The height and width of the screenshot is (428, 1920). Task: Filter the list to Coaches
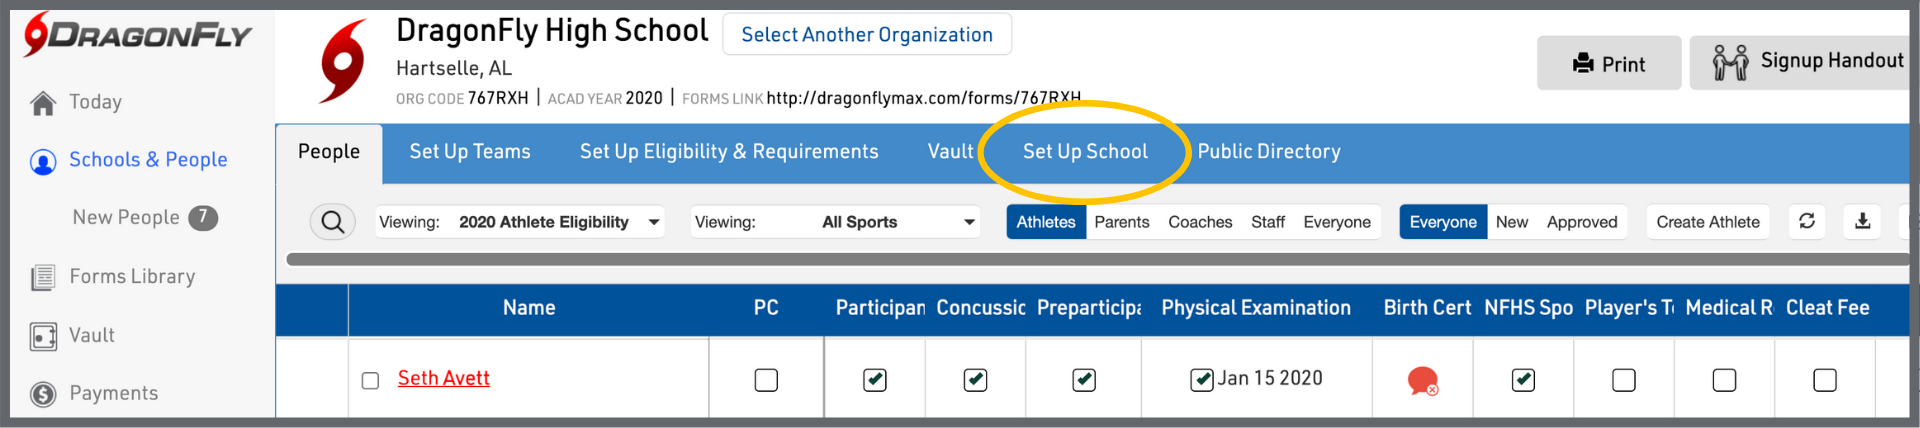pos(1200,222)
